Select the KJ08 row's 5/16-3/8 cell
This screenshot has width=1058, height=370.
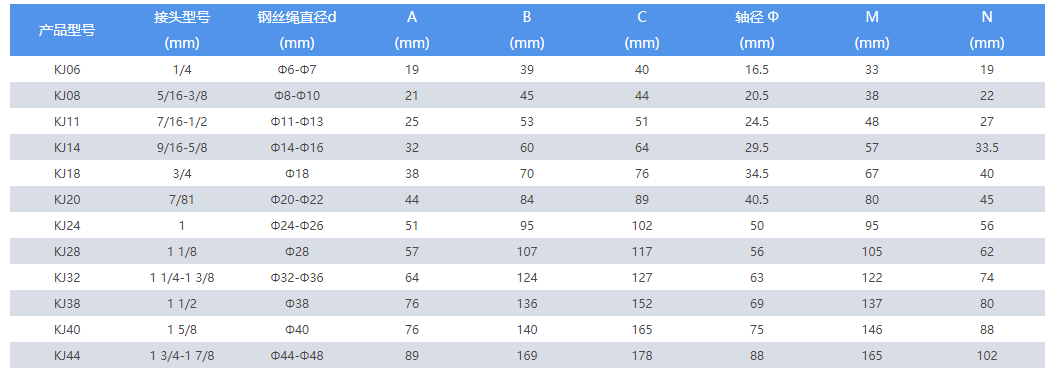[x=182, y=96]
